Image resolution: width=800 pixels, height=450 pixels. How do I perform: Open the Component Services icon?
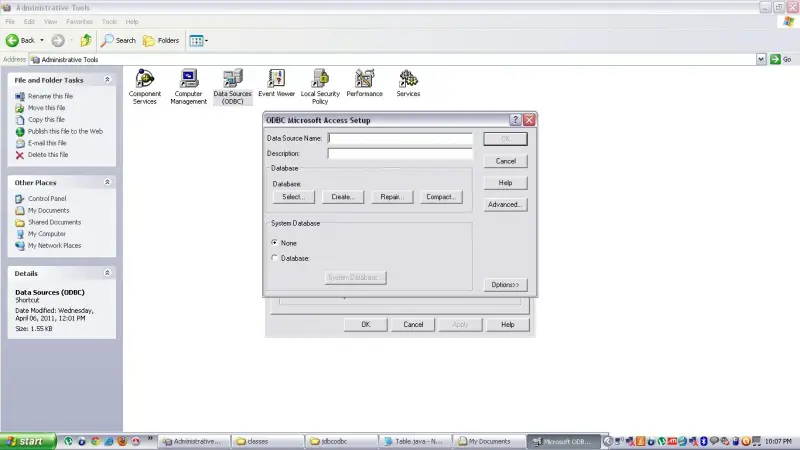[x=144, y=87]
